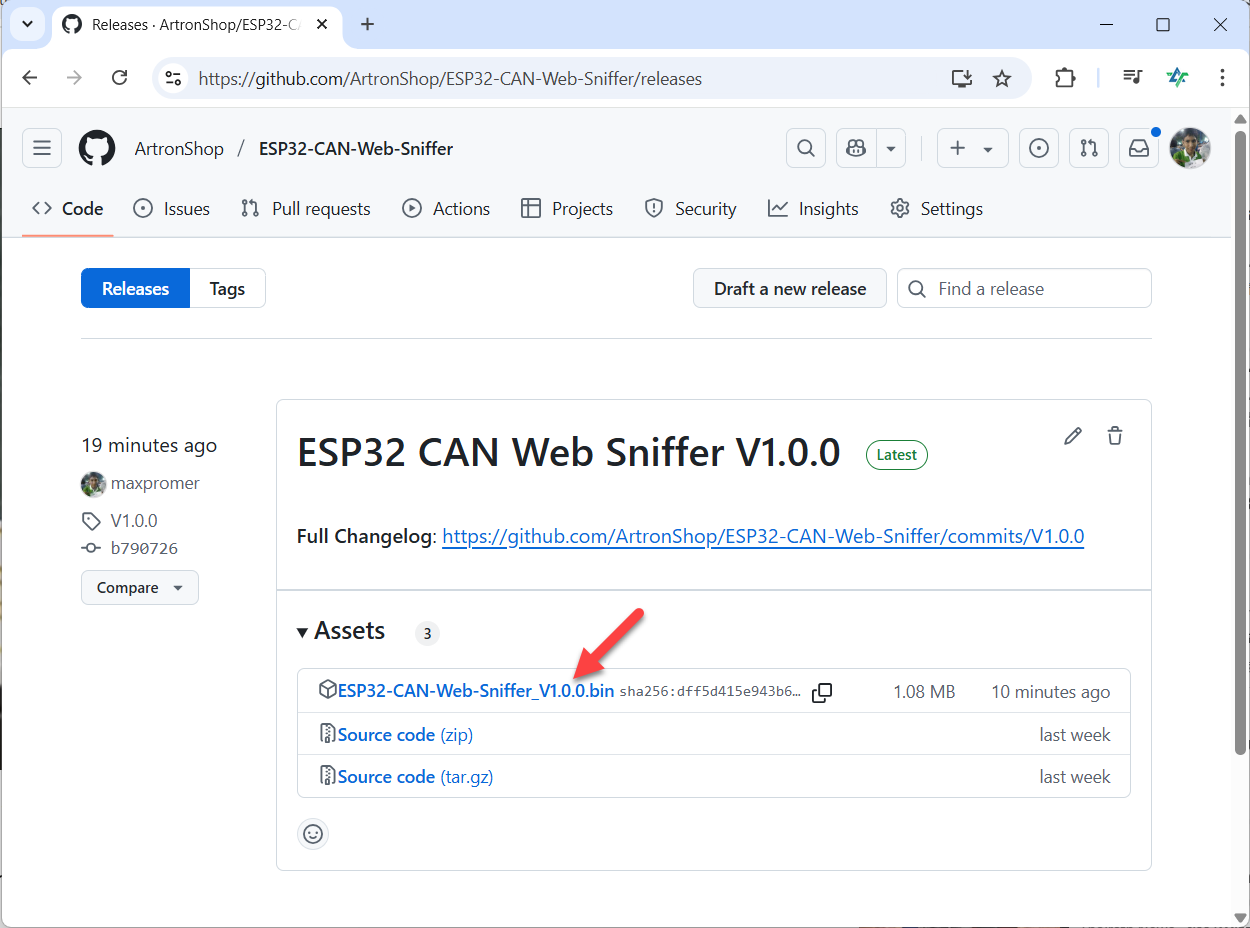Download Source code (zip)

pos(405,735)
